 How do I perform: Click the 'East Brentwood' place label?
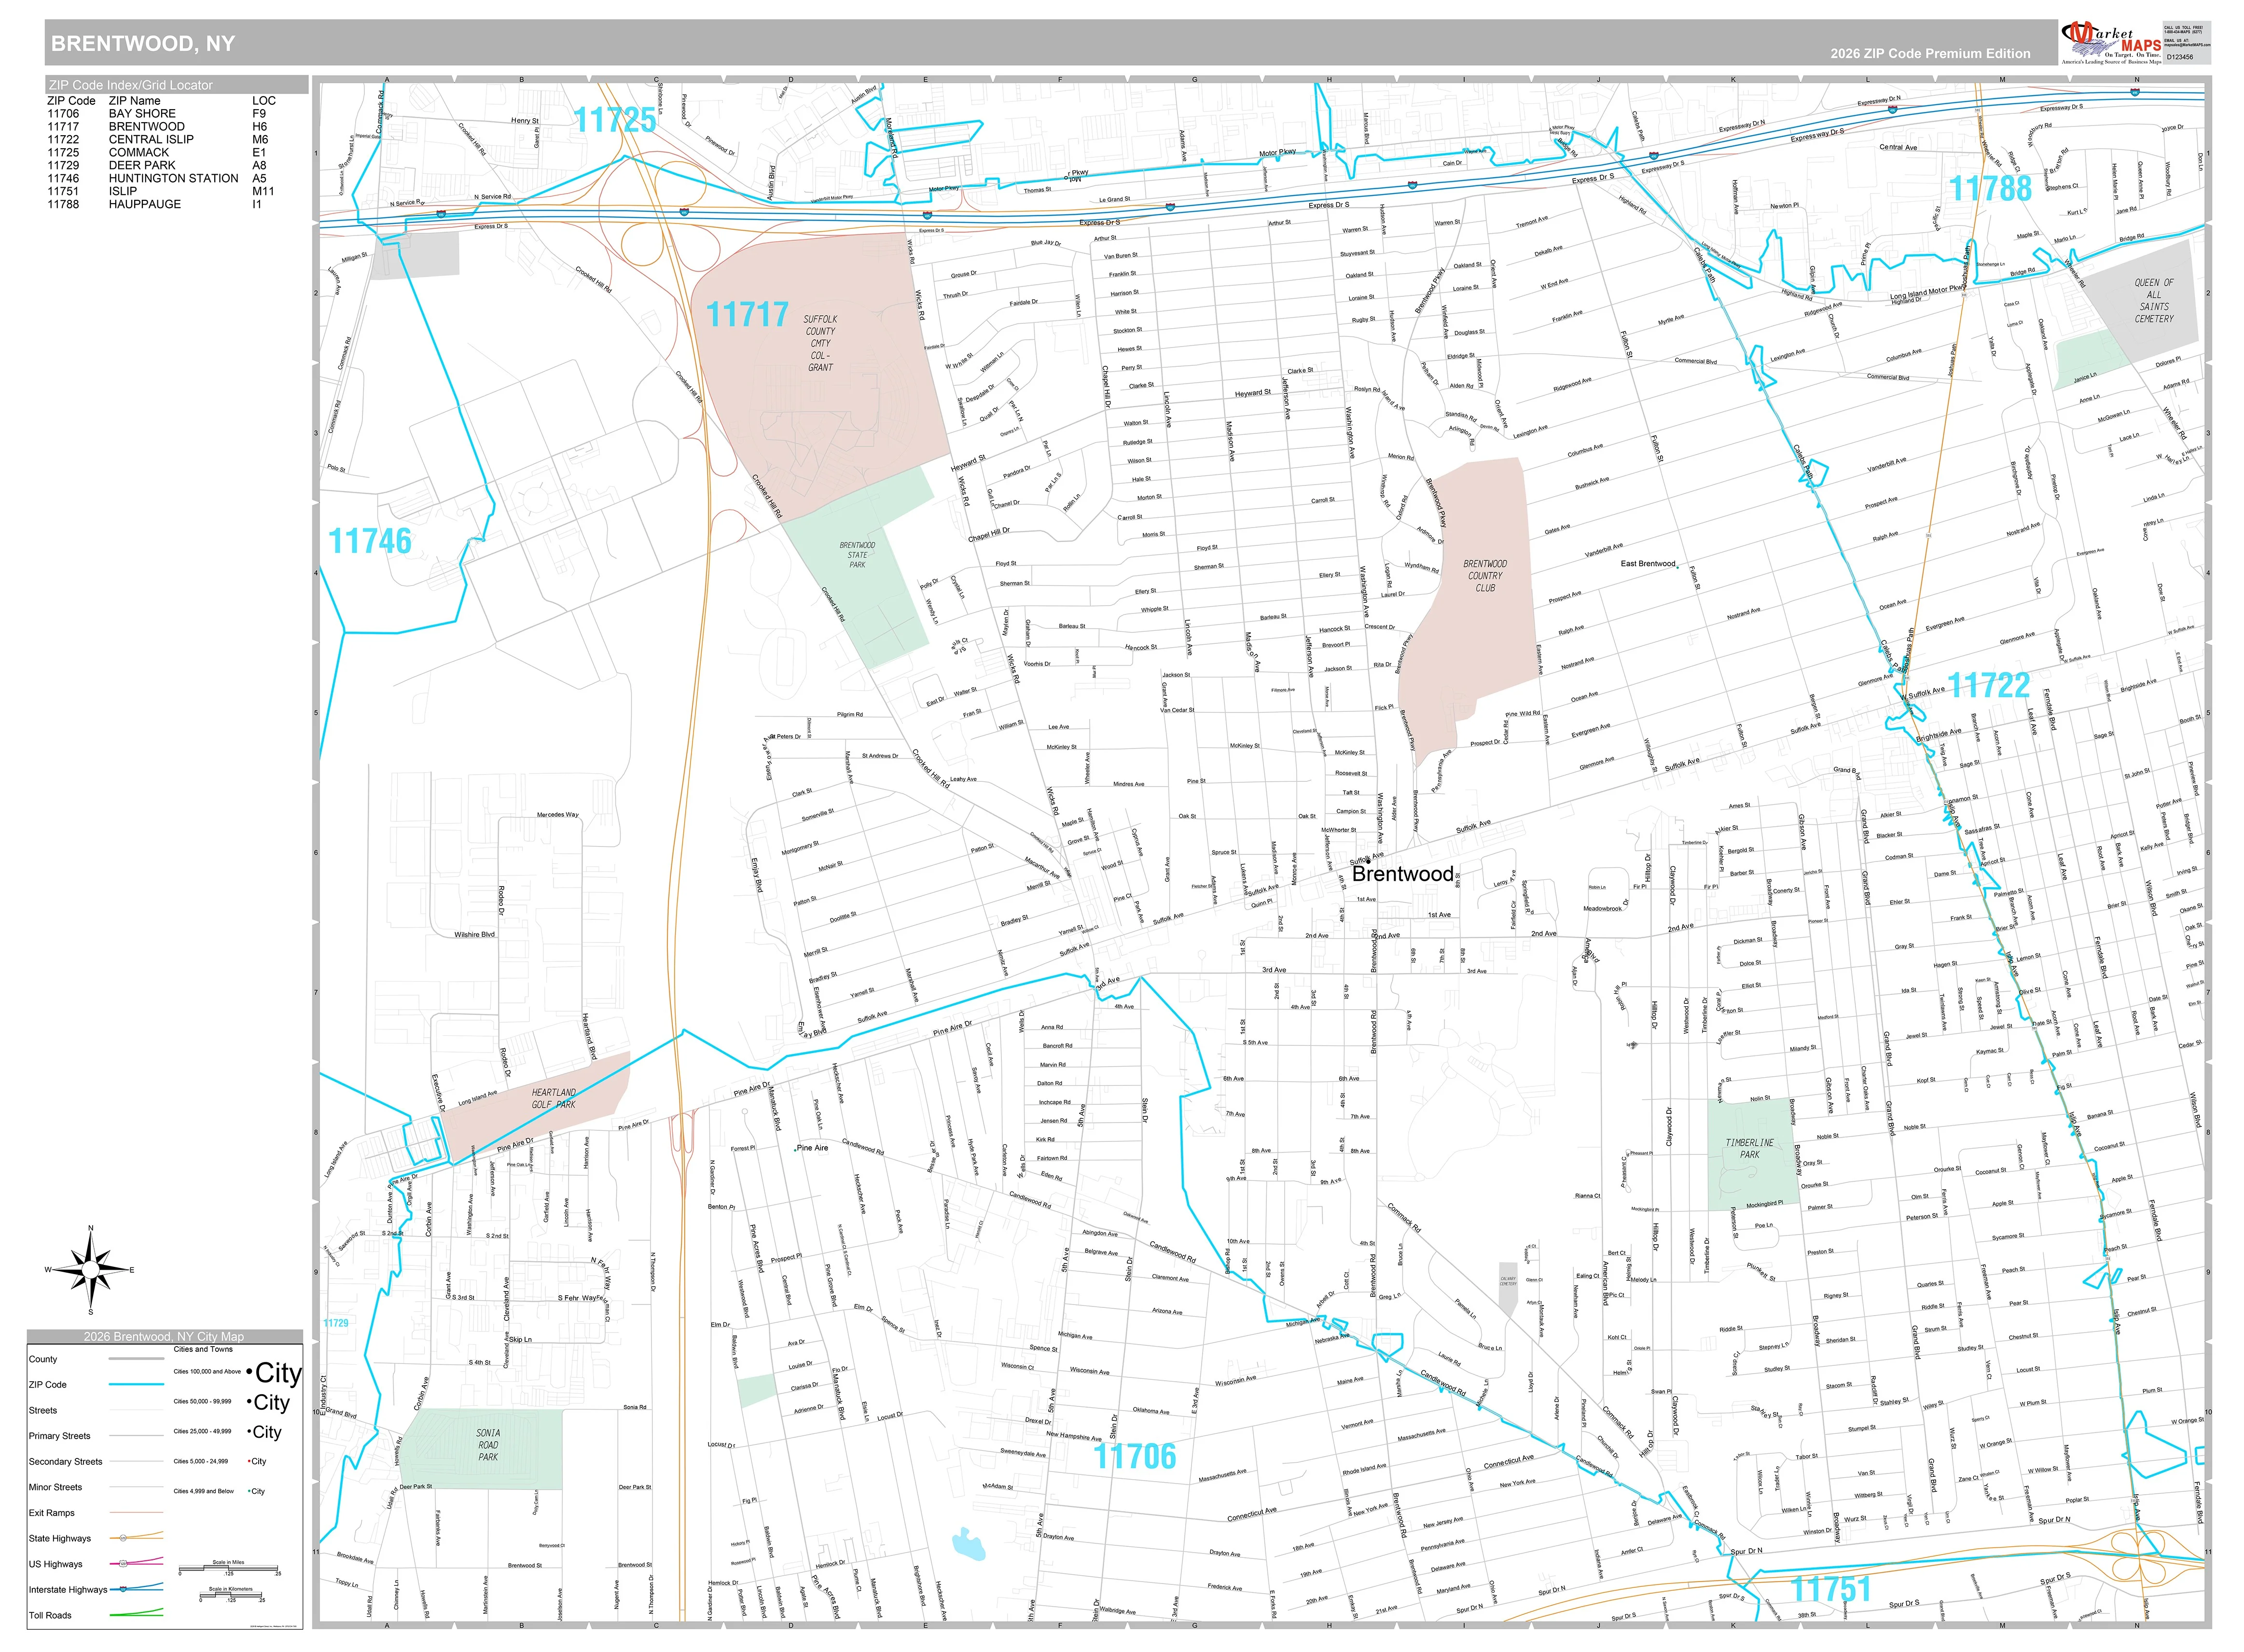[1648, 564]
